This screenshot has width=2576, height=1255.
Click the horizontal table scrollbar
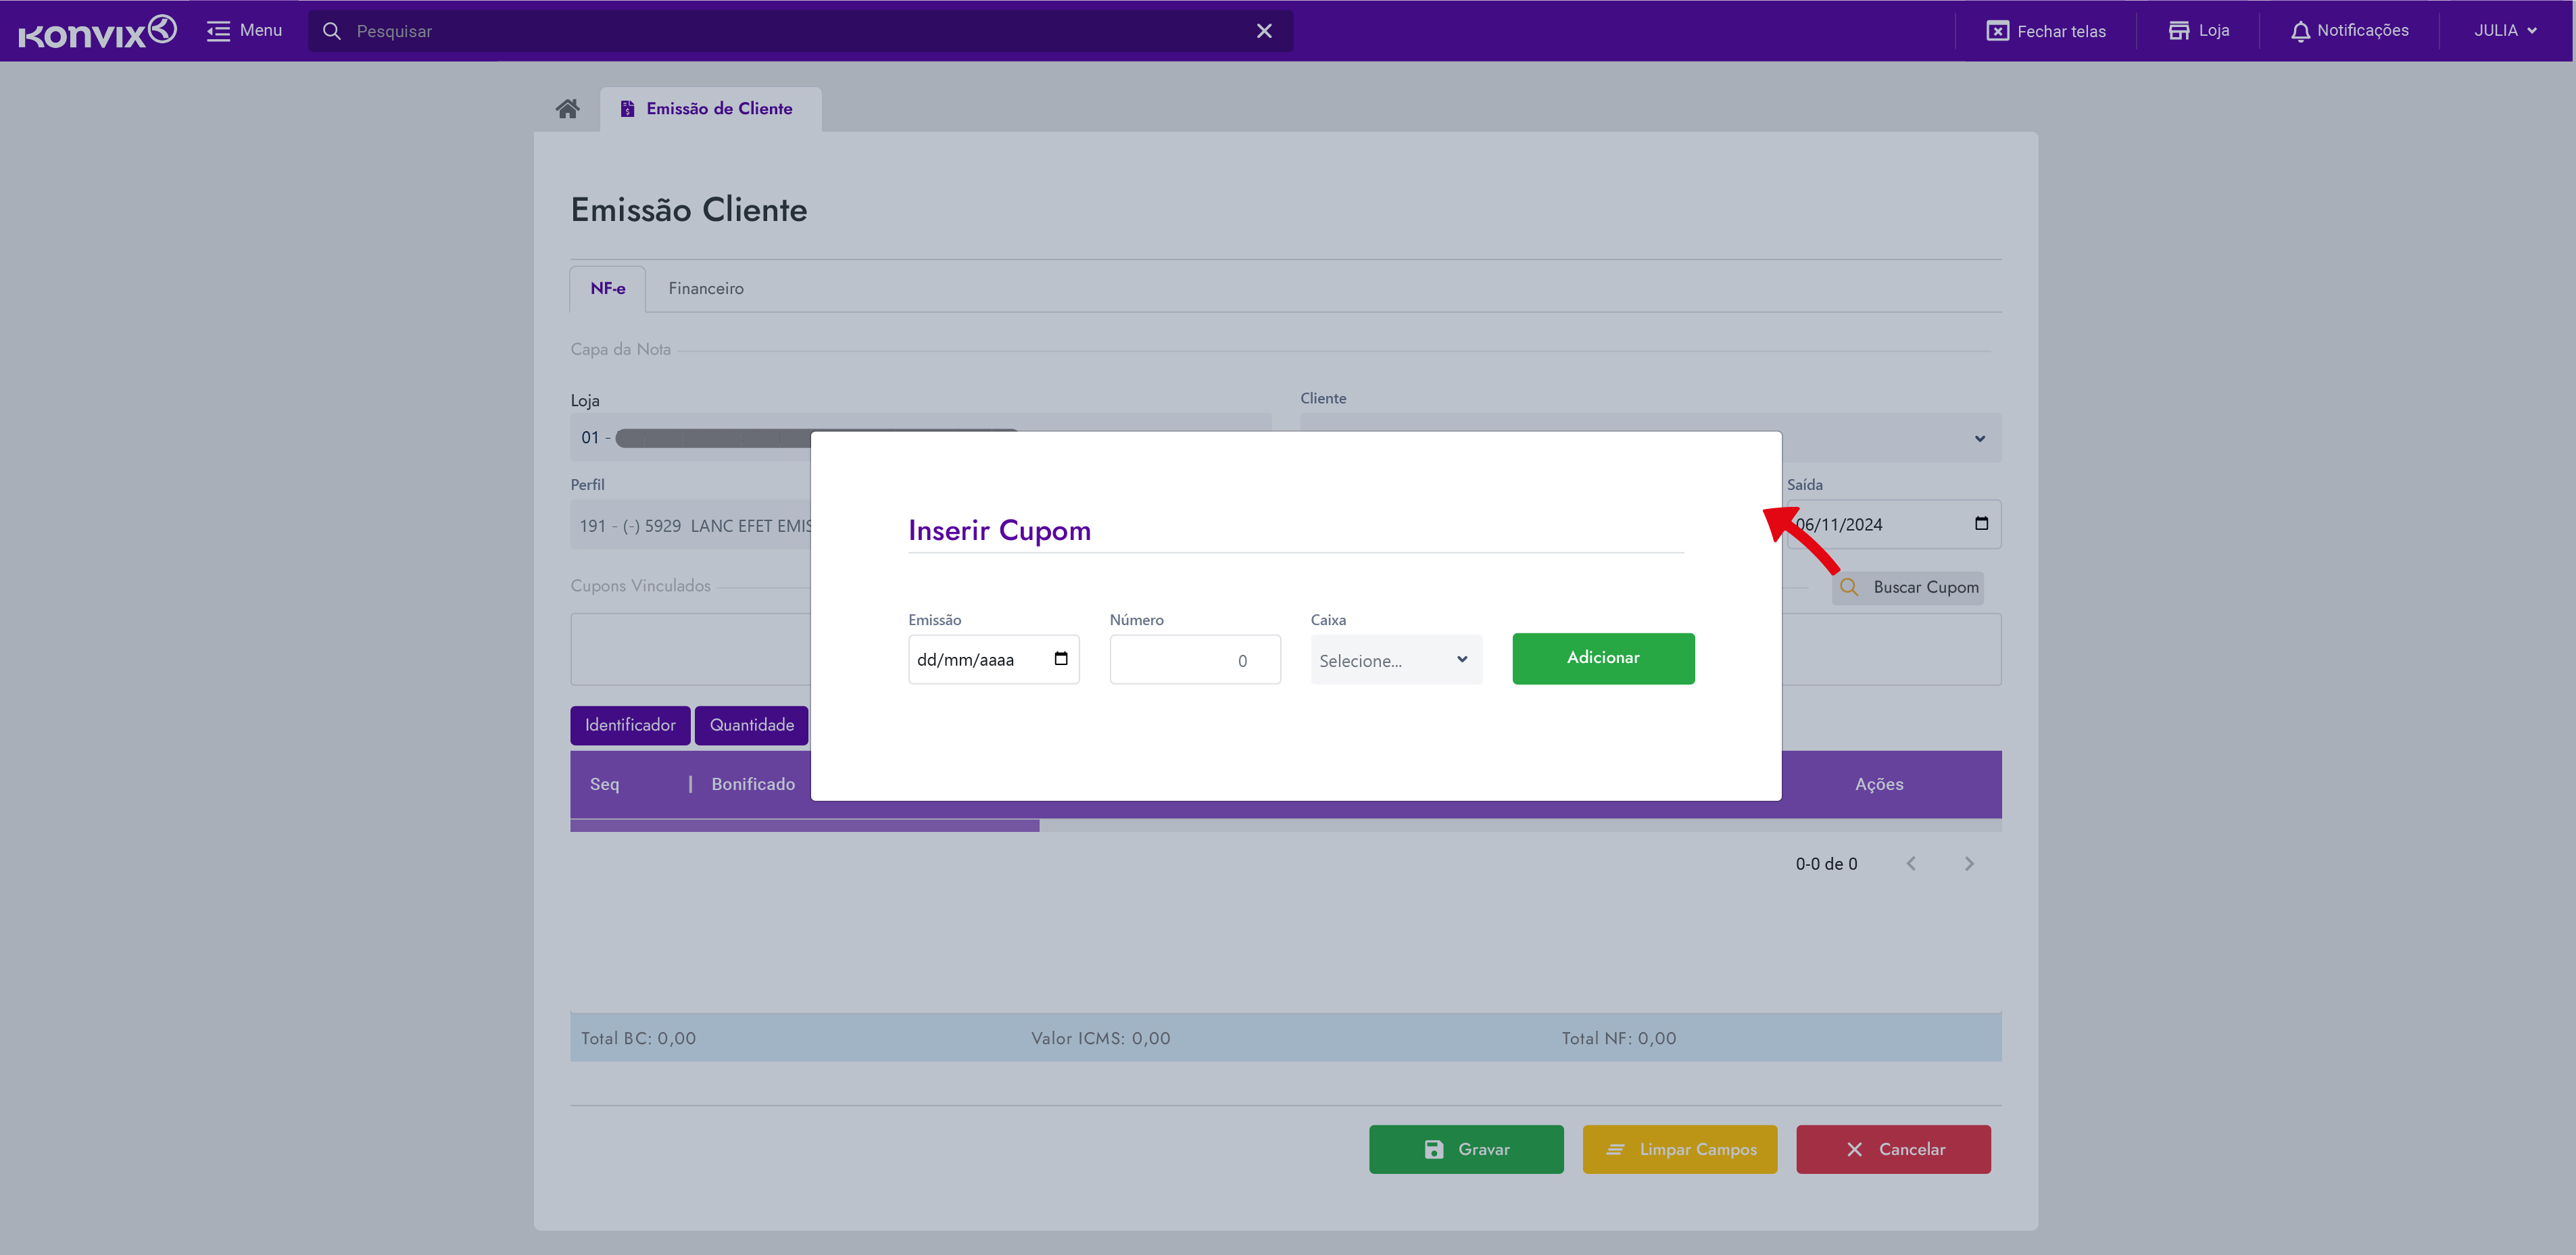tap(804, 826)
